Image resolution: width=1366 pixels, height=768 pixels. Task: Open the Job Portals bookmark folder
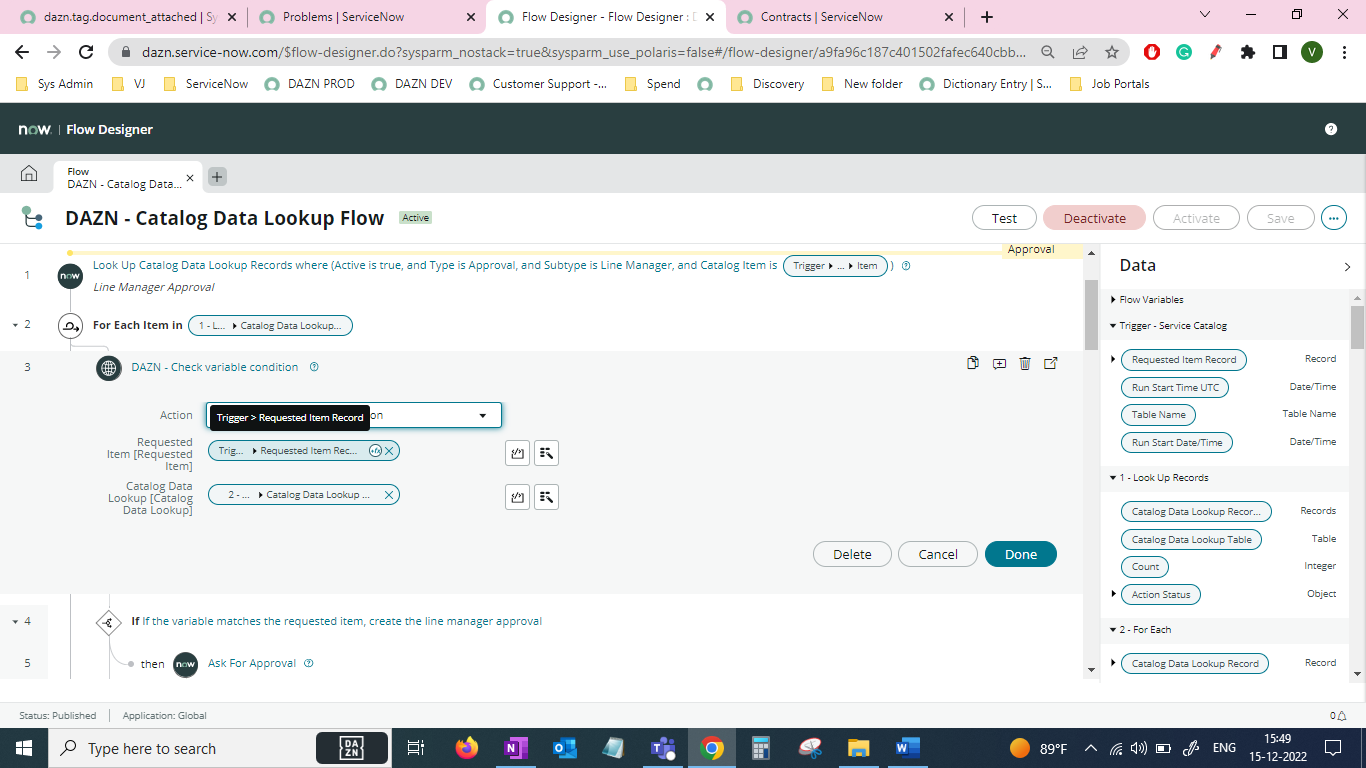(x=1109, y=84)
